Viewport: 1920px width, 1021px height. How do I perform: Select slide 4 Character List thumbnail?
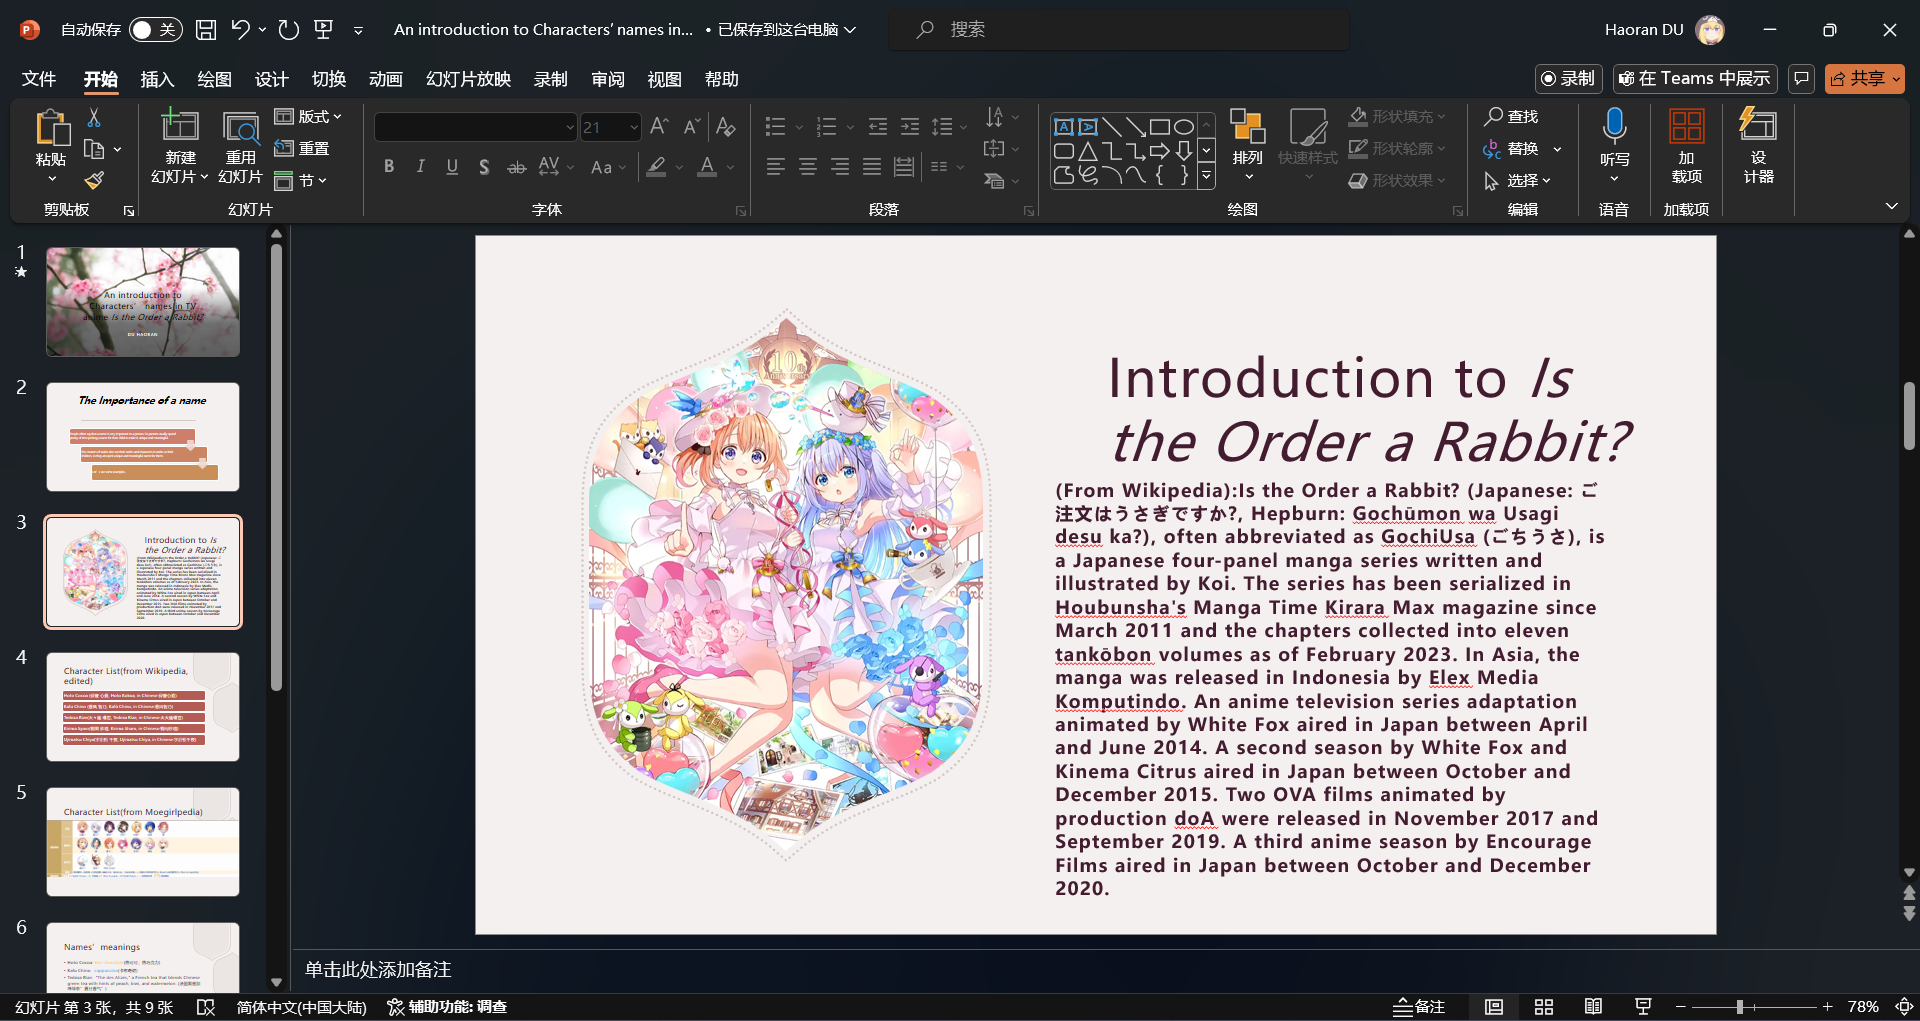tap(143, 707)
